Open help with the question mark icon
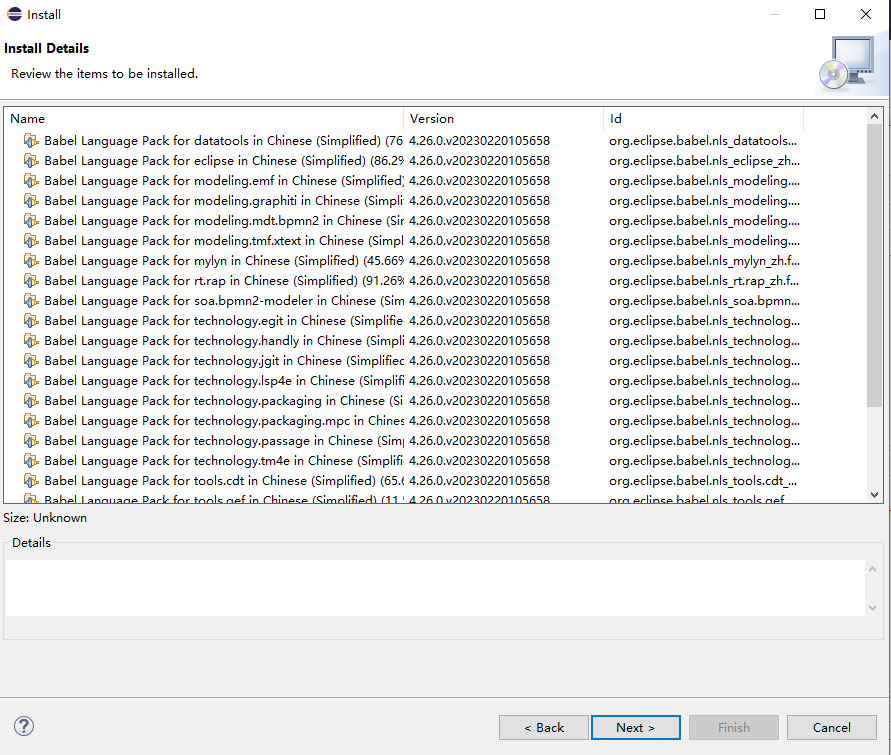Screen dimensions: 891x755 (x=24, y=726)
